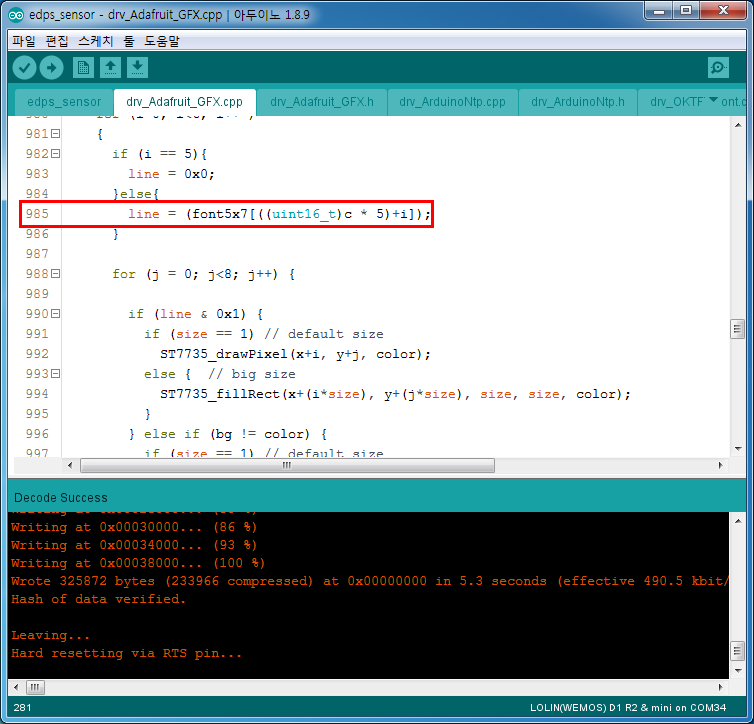Image resolution: width=754 pixels, height=724 pixels.
Task: Click the ST7735_drawPixel call on line 992
Action: (295, 354)
